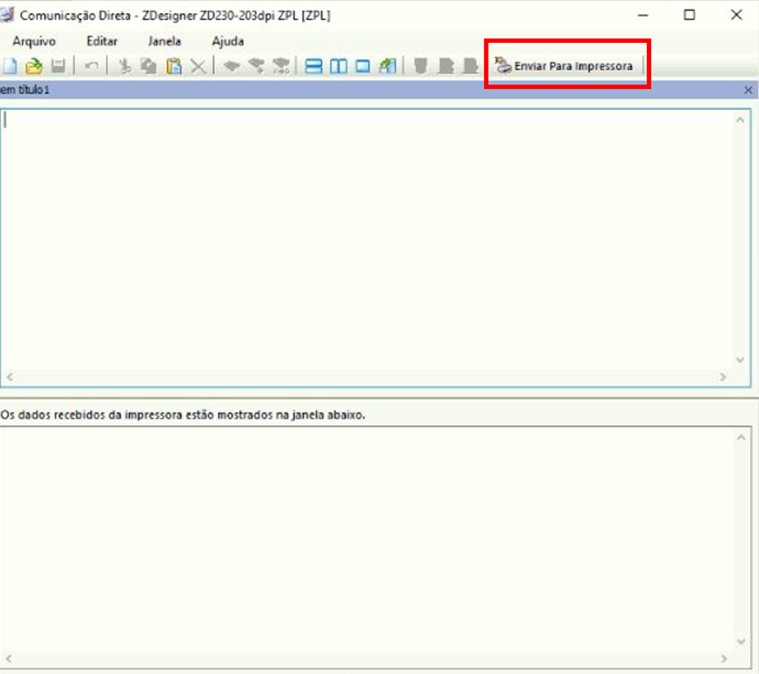Open a file with the folder icon
This screenshot has width=759, height=674.
[34, 67]
